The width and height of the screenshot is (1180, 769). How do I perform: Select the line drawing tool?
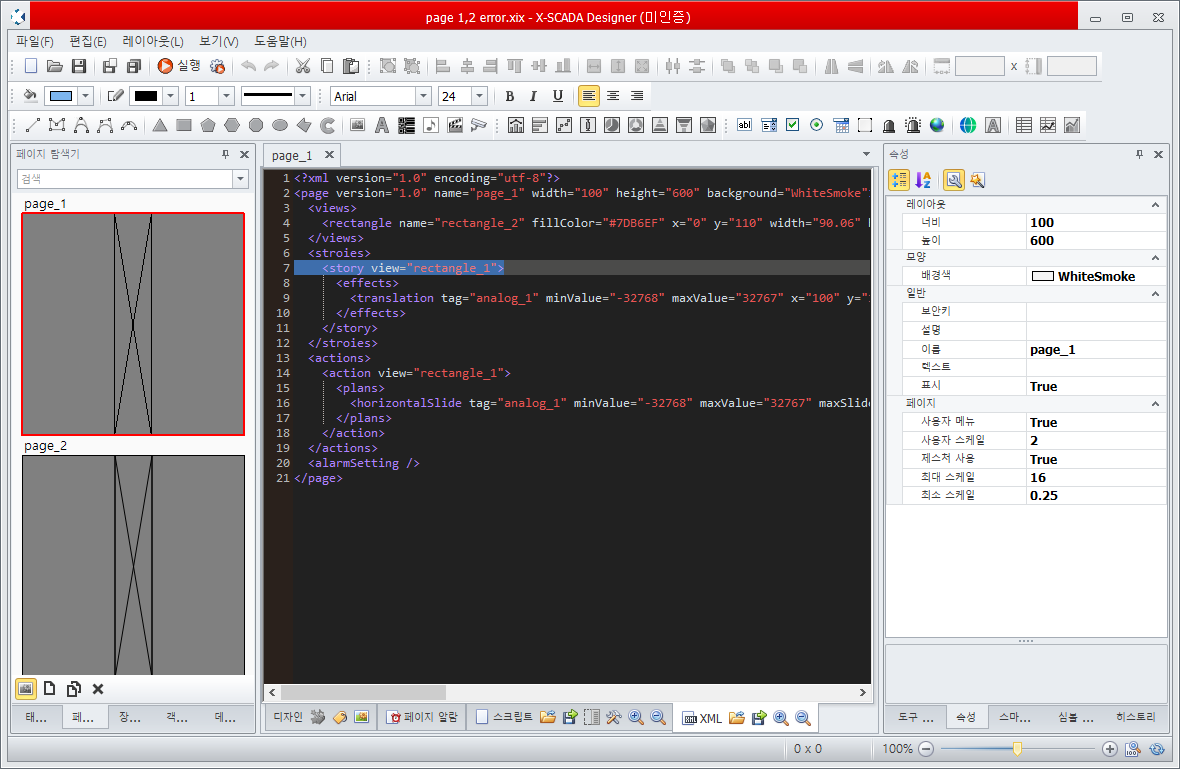pyautogui.click(x=32, y=126)
